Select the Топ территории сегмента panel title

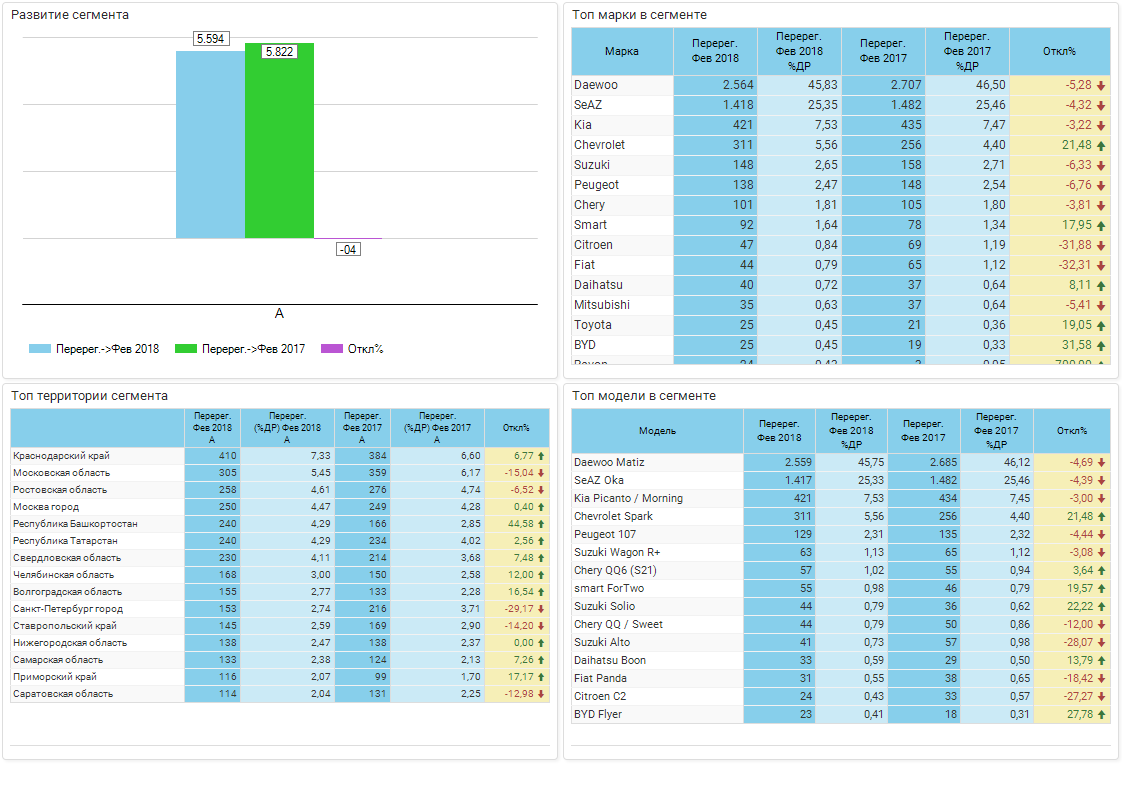pyautogui.click(x=89, y=396)
